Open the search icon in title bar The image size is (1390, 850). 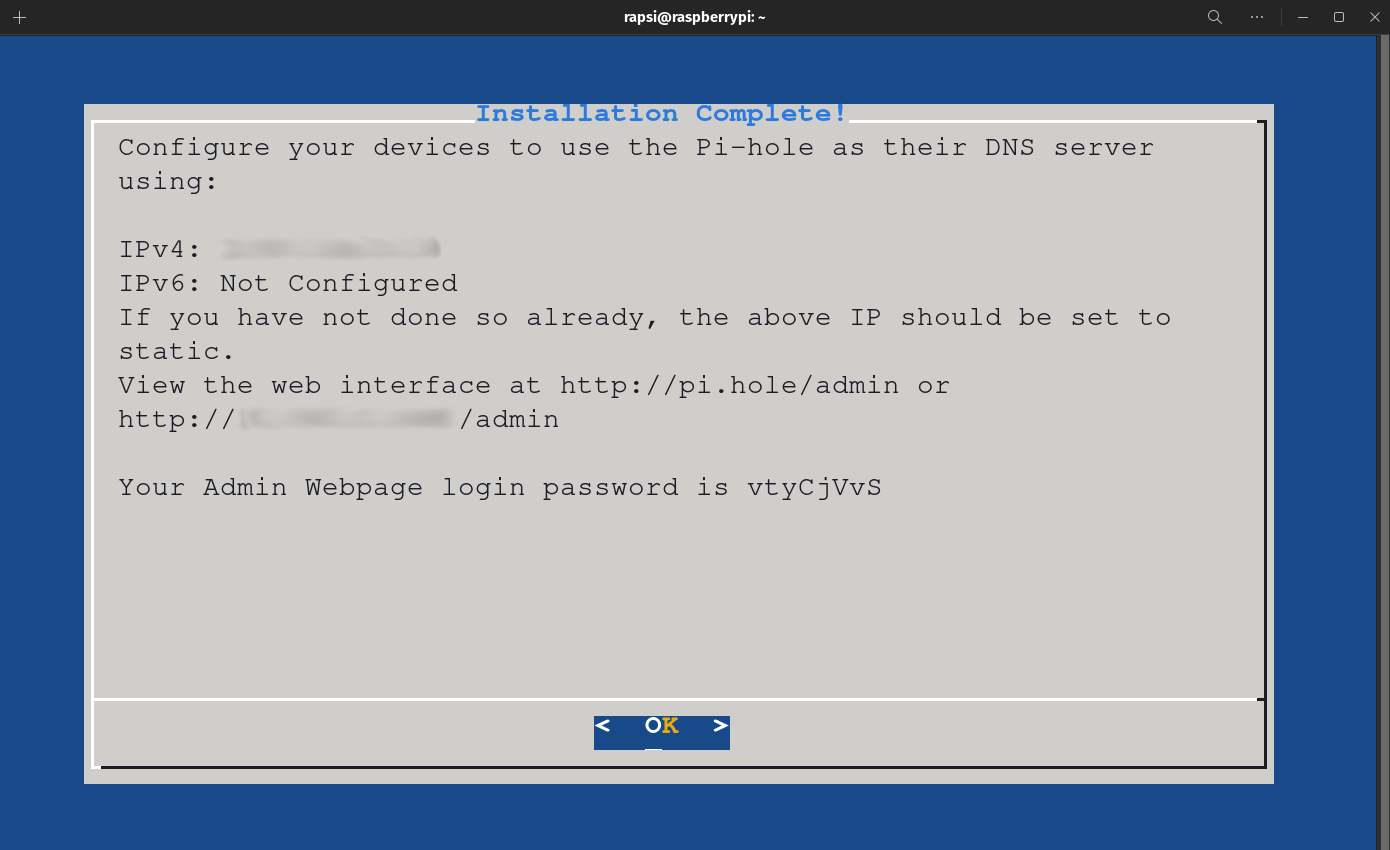[1215, 17]
